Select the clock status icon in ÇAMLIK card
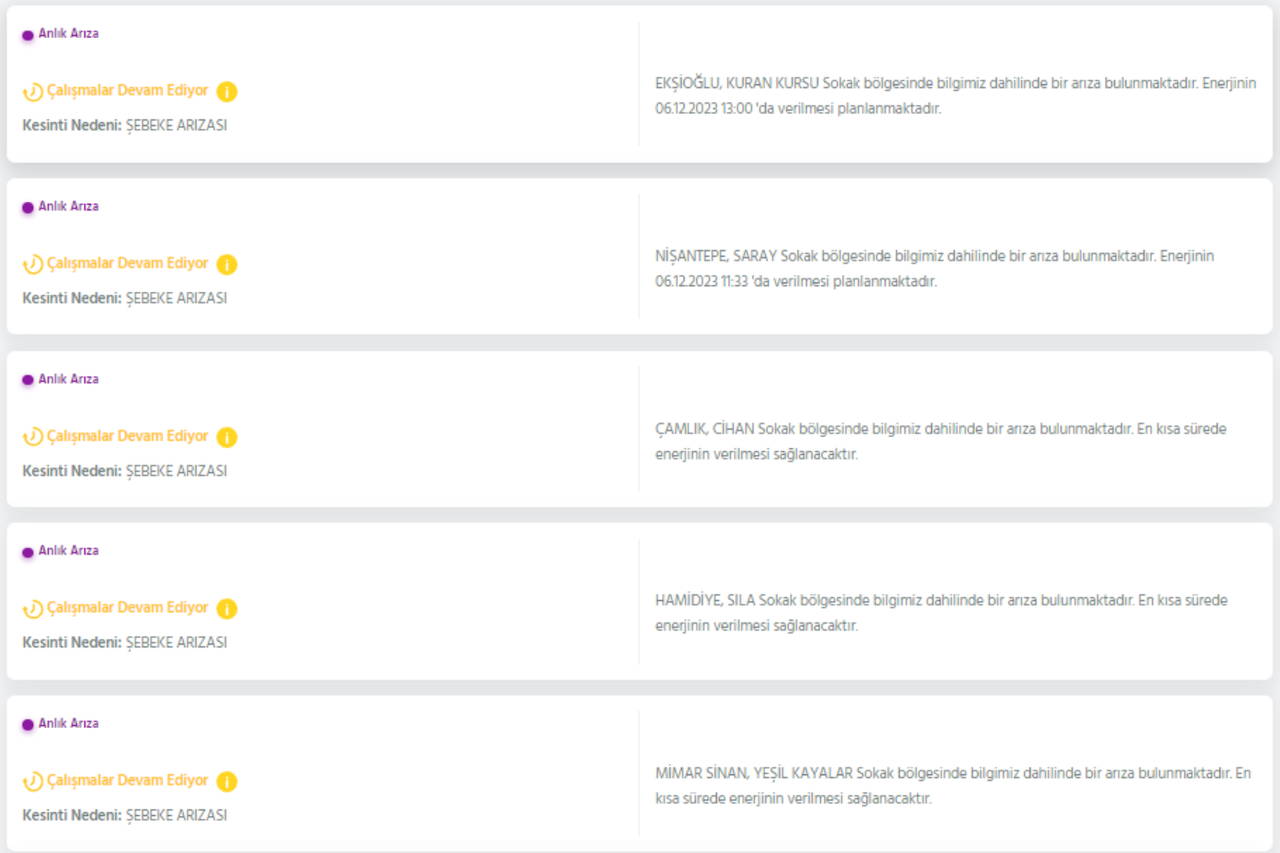Screen dimensions: 1280x853 pyautogui.click(x=33, y=437)
